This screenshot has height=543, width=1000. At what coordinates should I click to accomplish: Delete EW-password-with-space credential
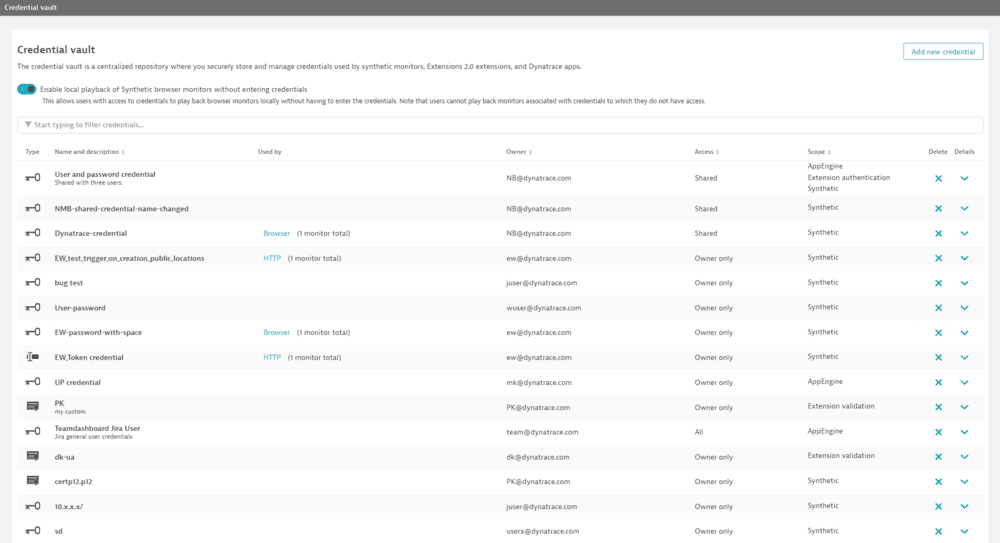[x=938, y=333]
